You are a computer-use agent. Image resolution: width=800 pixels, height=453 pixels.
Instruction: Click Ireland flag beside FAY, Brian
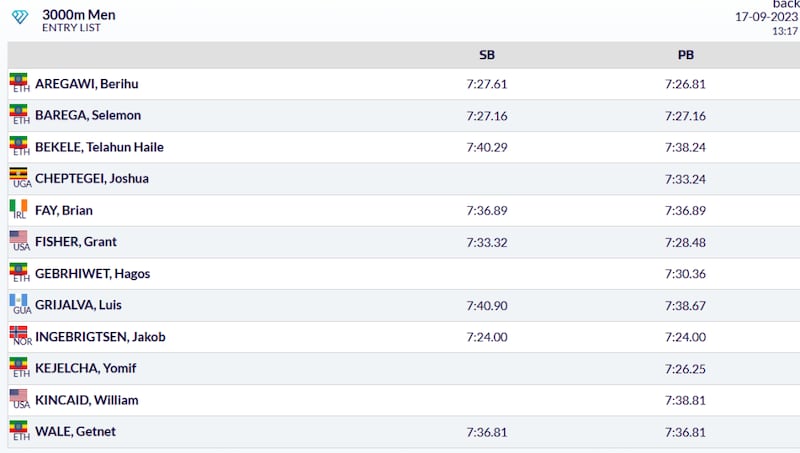coord(18,206)
